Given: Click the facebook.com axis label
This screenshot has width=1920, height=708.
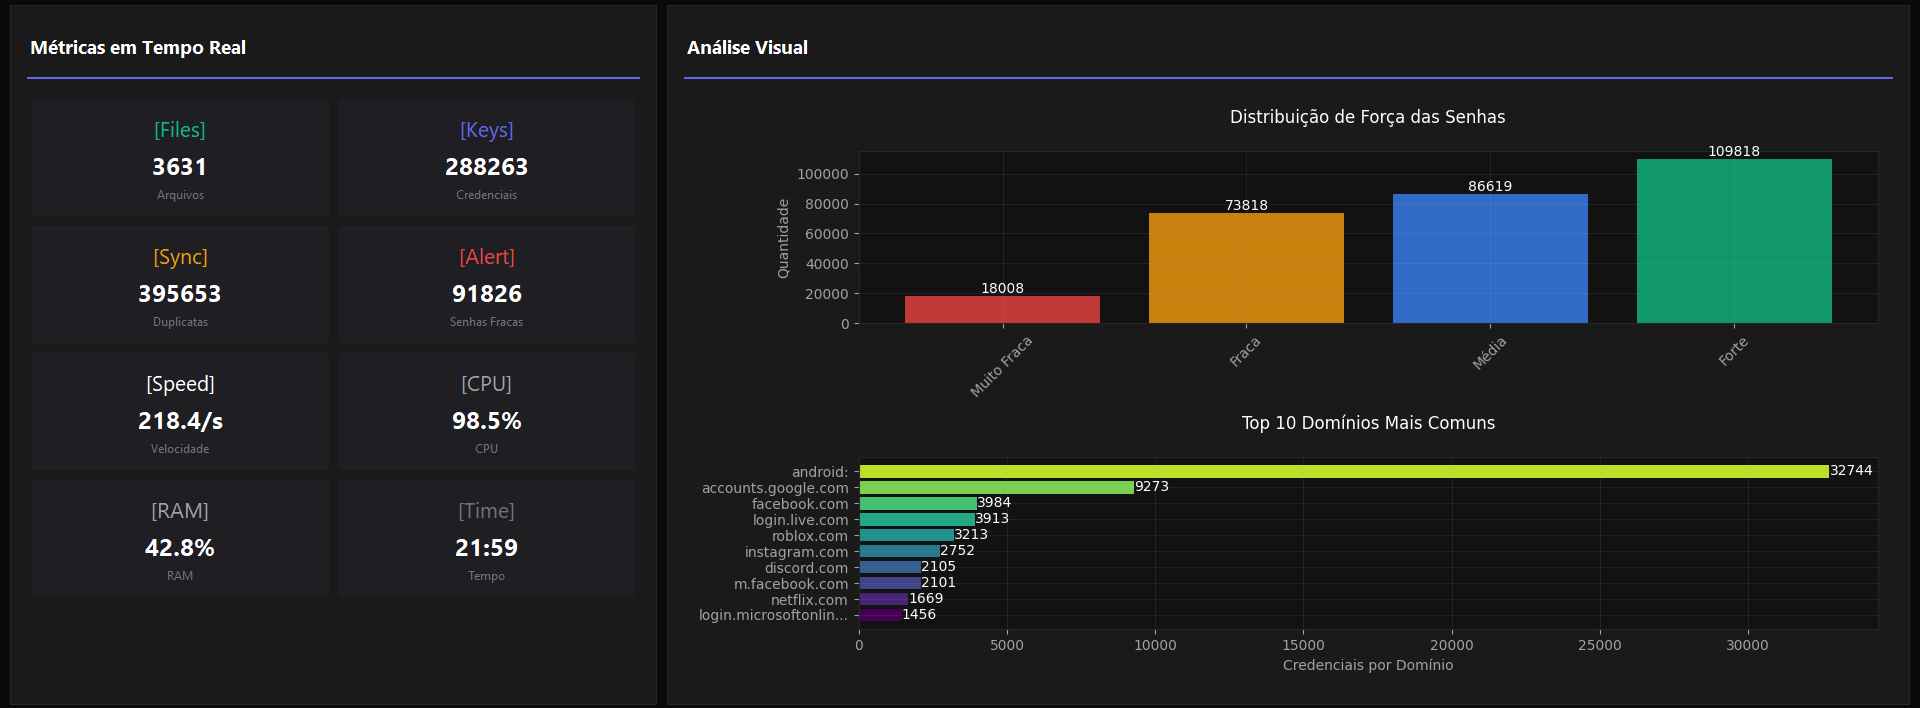Looking at the screenshot, I should pos(800,504).
